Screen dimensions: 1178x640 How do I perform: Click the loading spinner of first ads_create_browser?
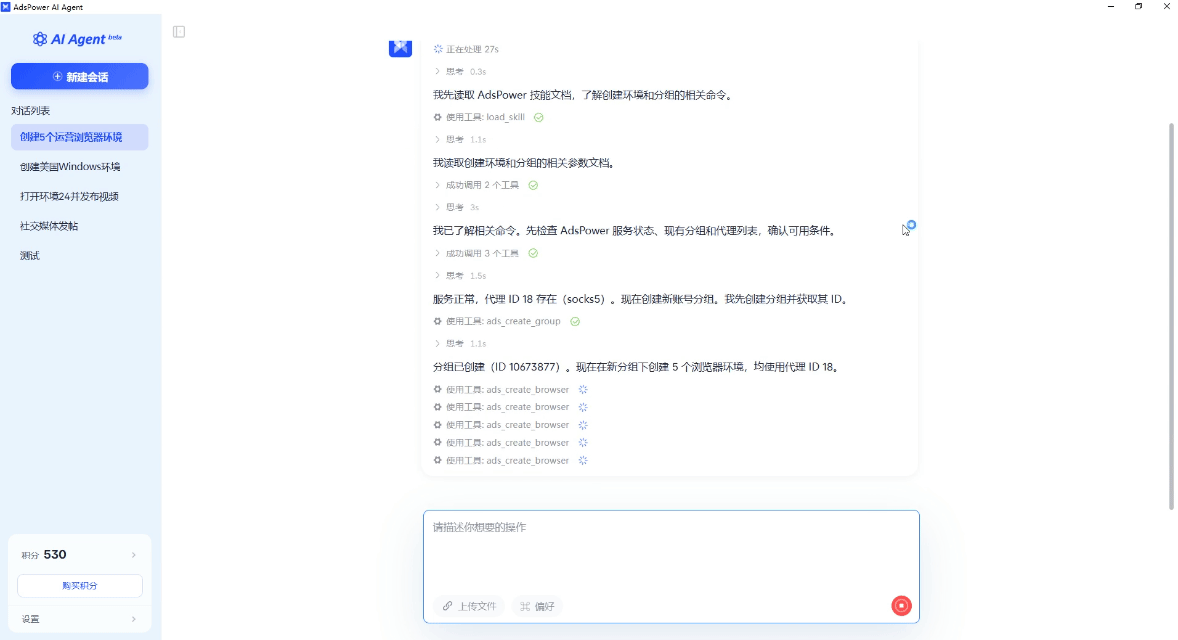(583, 389)
